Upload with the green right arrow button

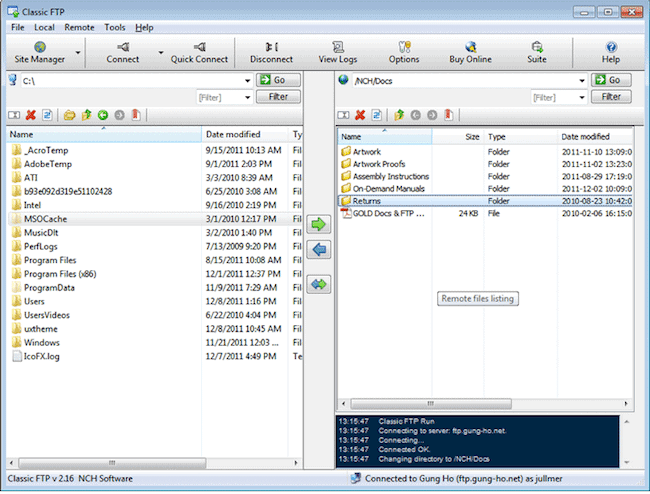click(x=318, y=224)
